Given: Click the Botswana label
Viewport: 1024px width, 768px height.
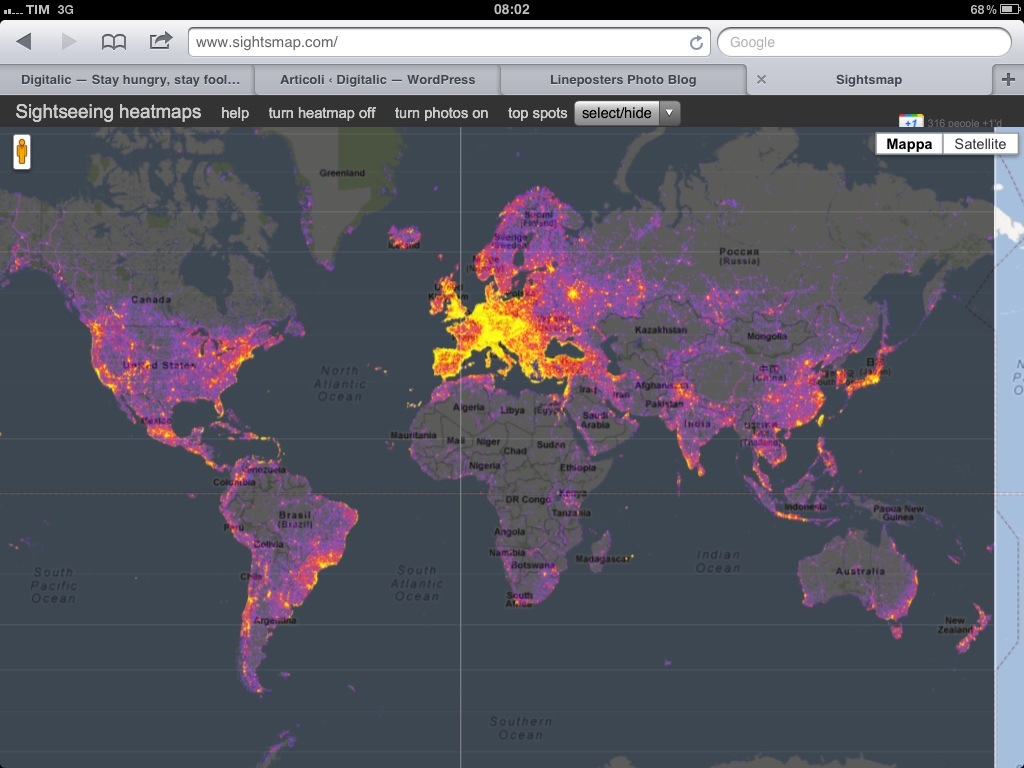Looking at the screenshot, I should pyautogui.click(x=533, y=565).
